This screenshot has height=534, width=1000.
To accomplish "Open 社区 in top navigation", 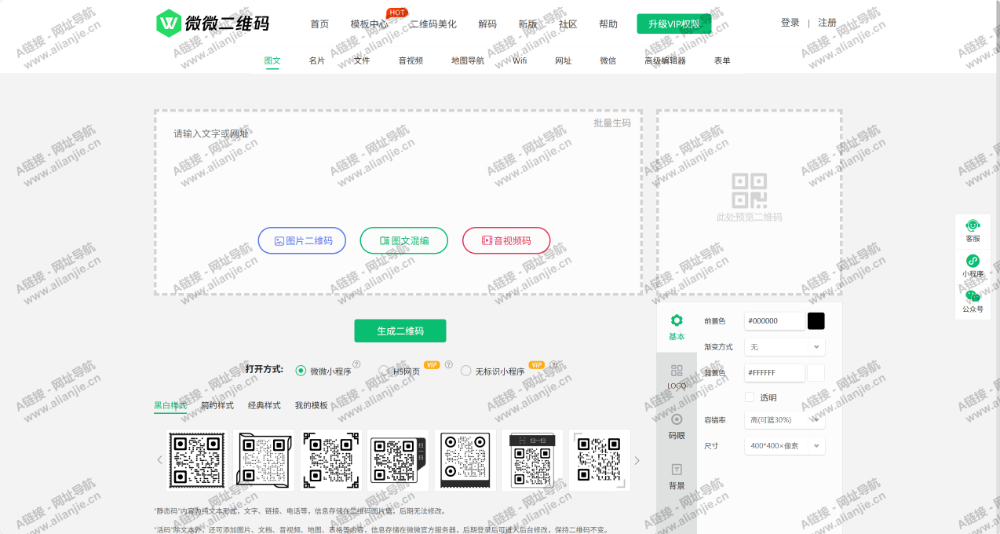I will point(568,24).
